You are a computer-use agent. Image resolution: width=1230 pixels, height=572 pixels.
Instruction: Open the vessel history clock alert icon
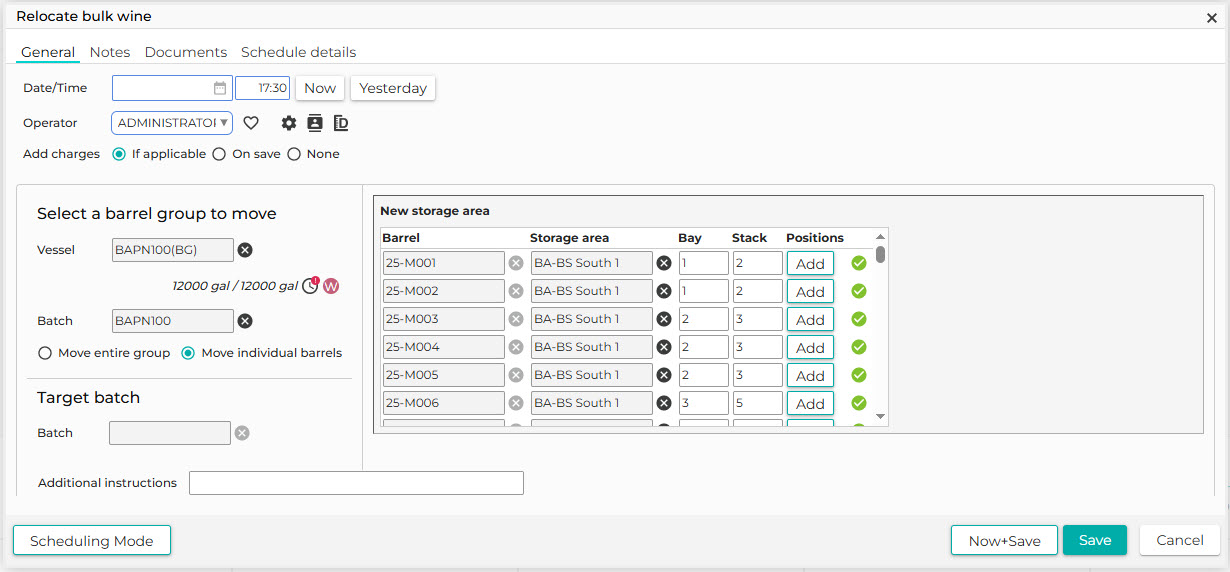[x=311, y=286]
